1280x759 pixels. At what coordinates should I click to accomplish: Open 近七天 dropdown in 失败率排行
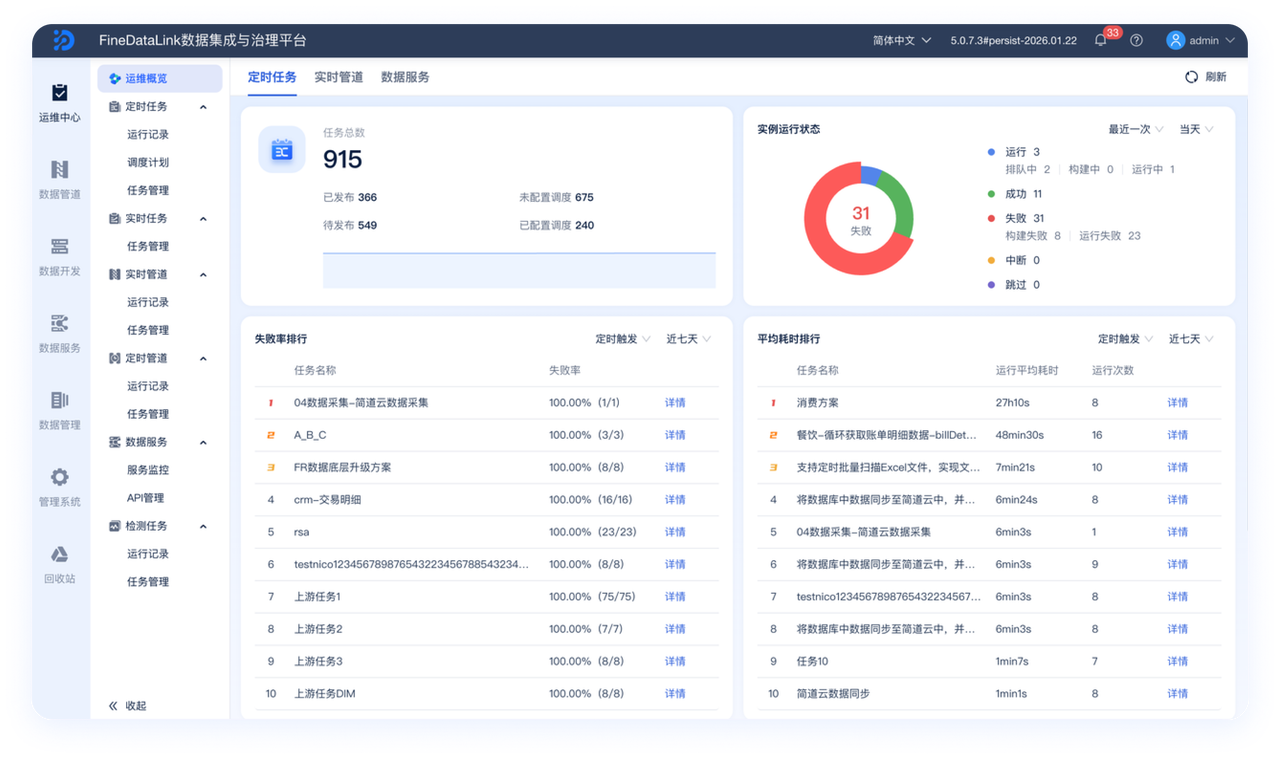coord(689,339)
